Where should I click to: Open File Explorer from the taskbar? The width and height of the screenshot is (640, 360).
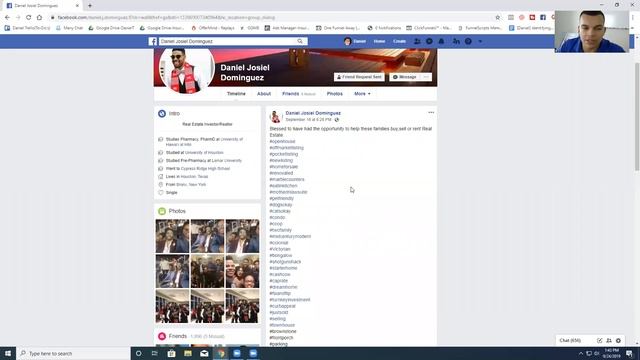188,353
